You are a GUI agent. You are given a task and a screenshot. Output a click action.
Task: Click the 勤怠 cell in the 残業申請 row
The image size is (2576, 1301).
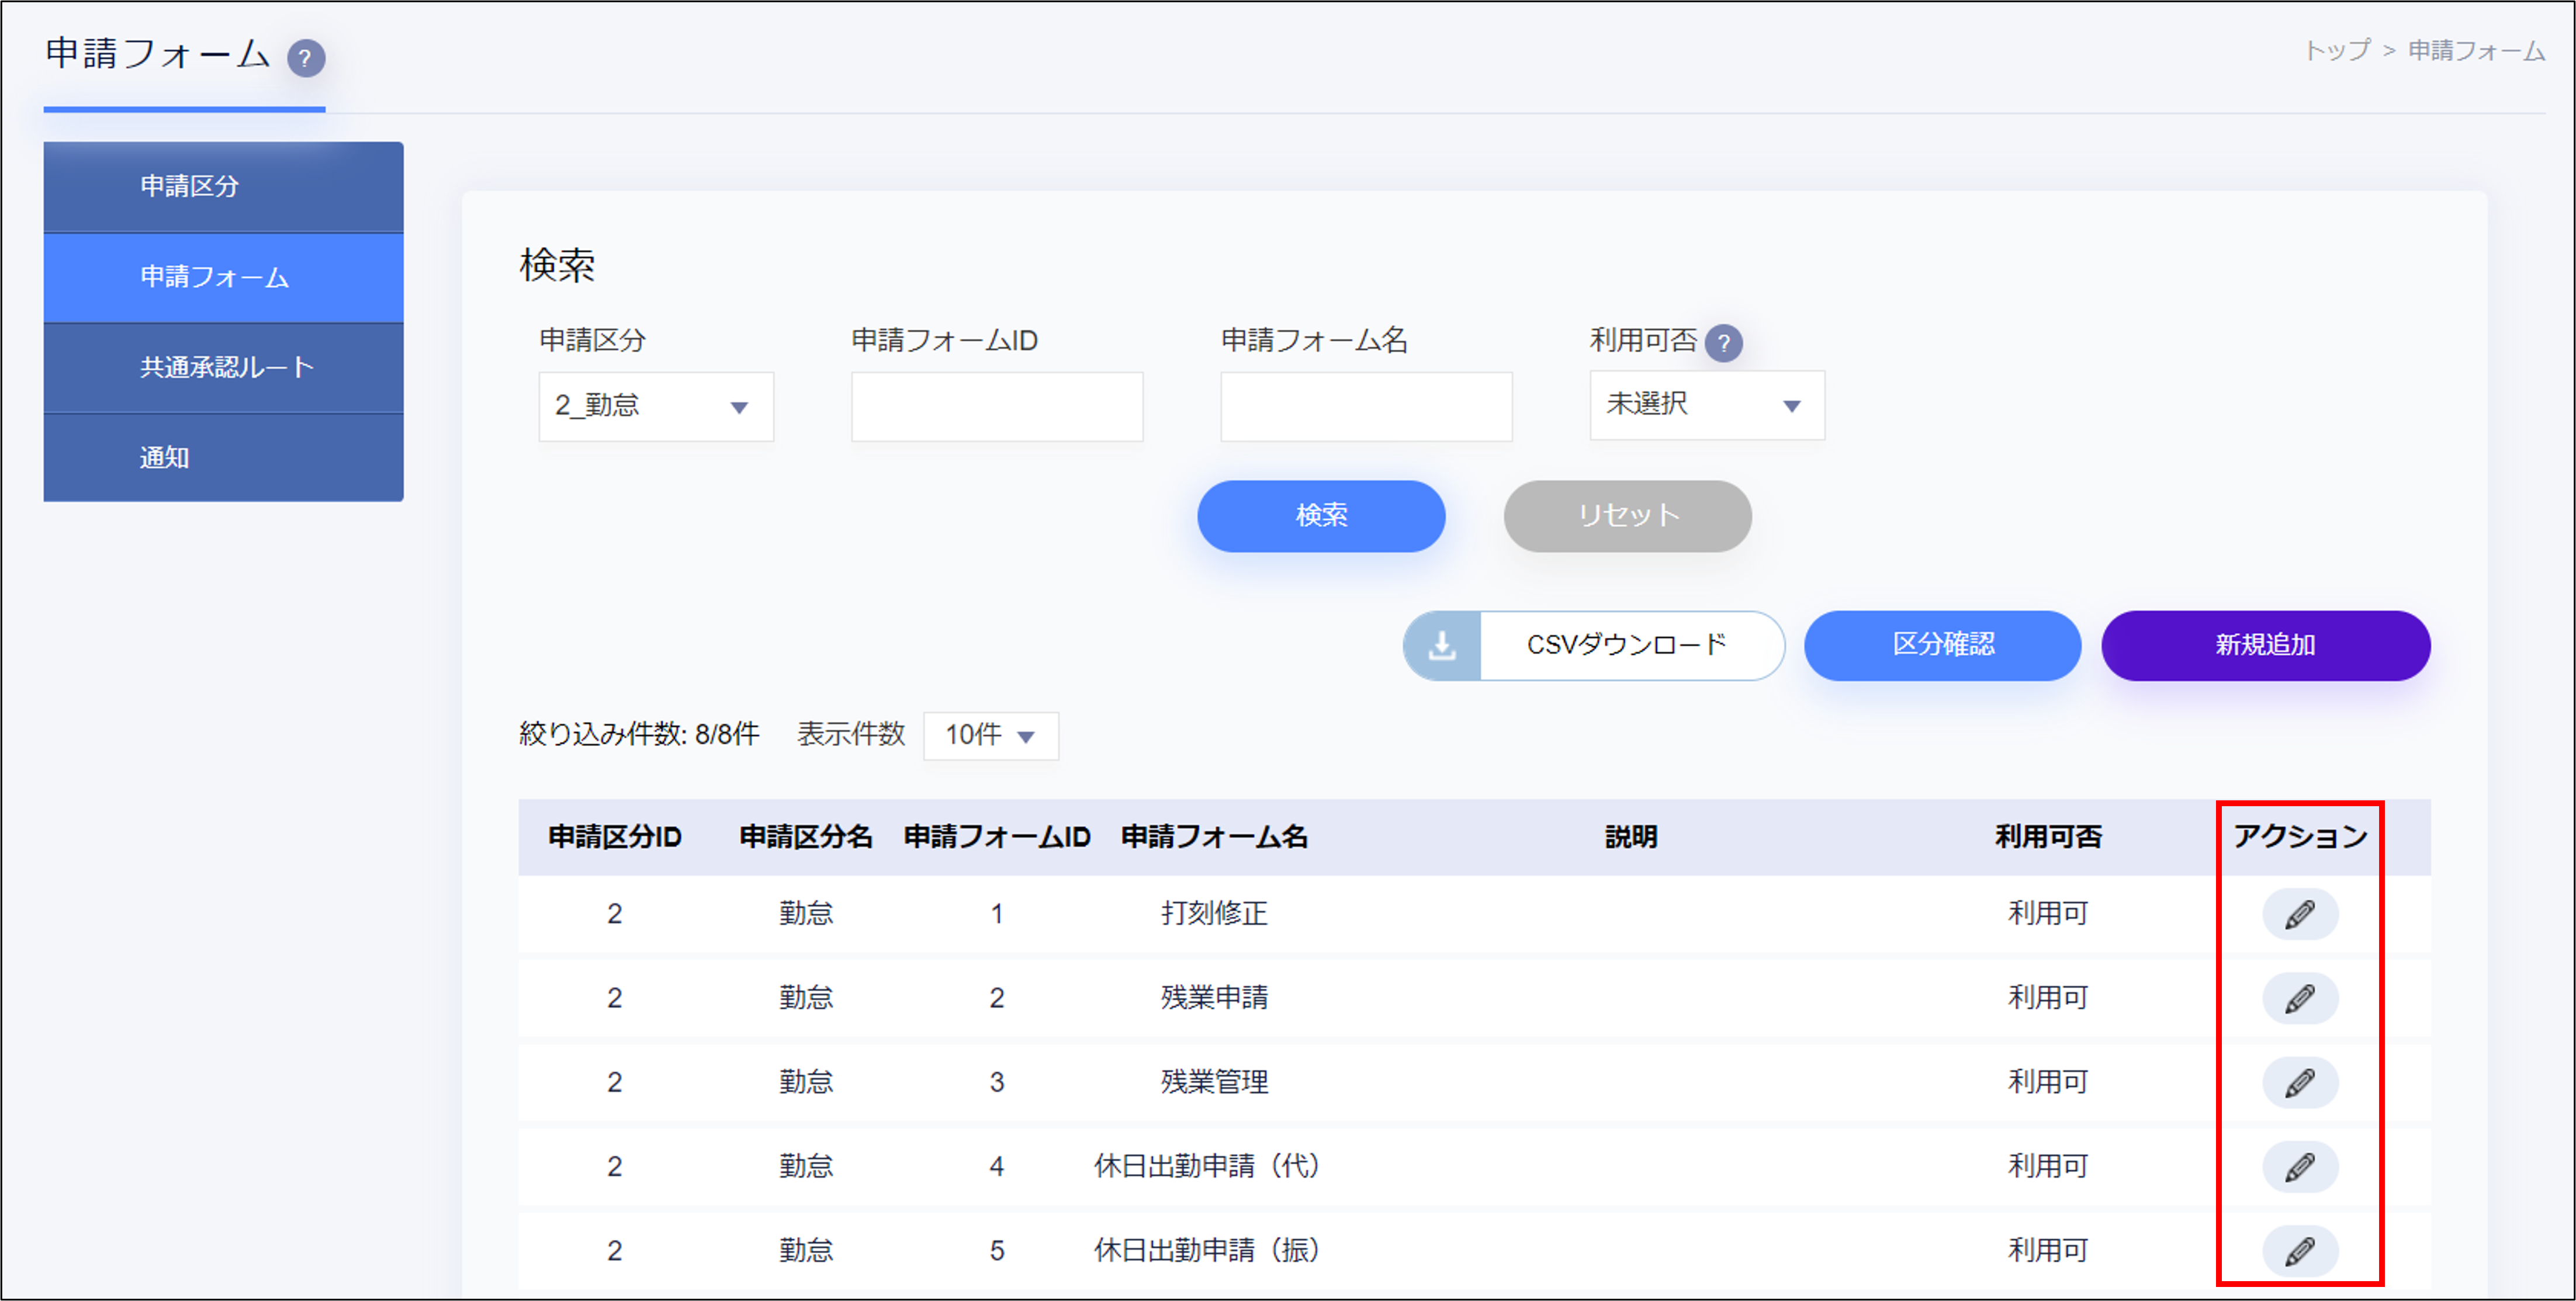tap(806, 998)
